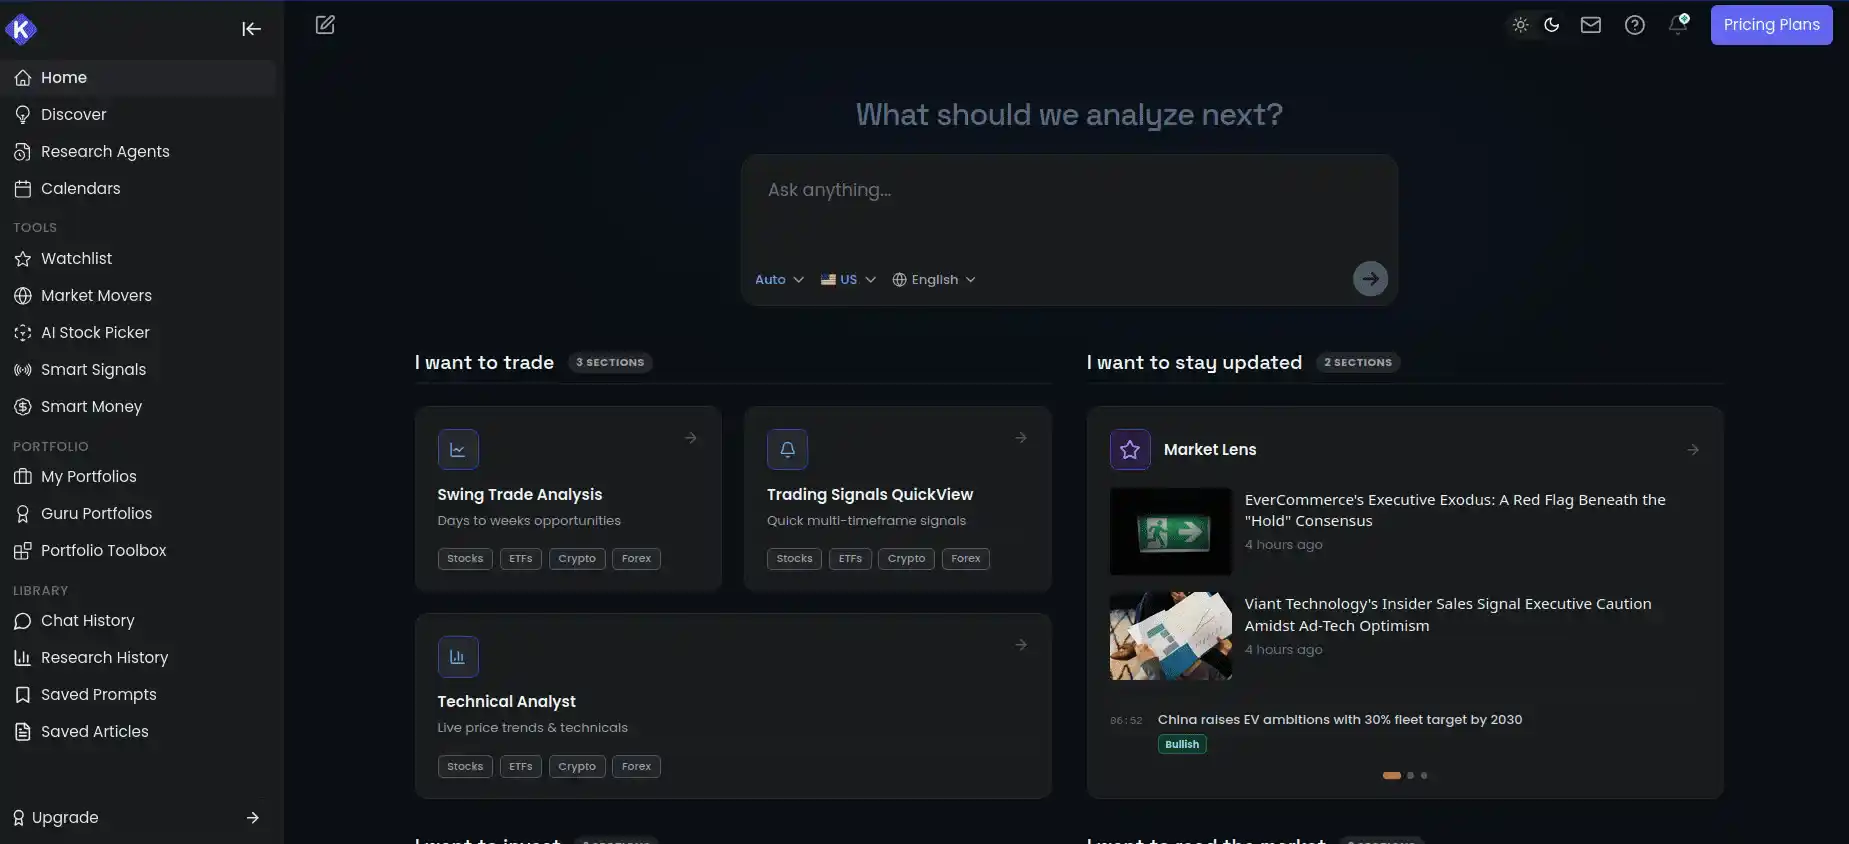Switch to light theme sun toggle
The height and width of the screenshot is (844, 1849).
pos(1520,25)
